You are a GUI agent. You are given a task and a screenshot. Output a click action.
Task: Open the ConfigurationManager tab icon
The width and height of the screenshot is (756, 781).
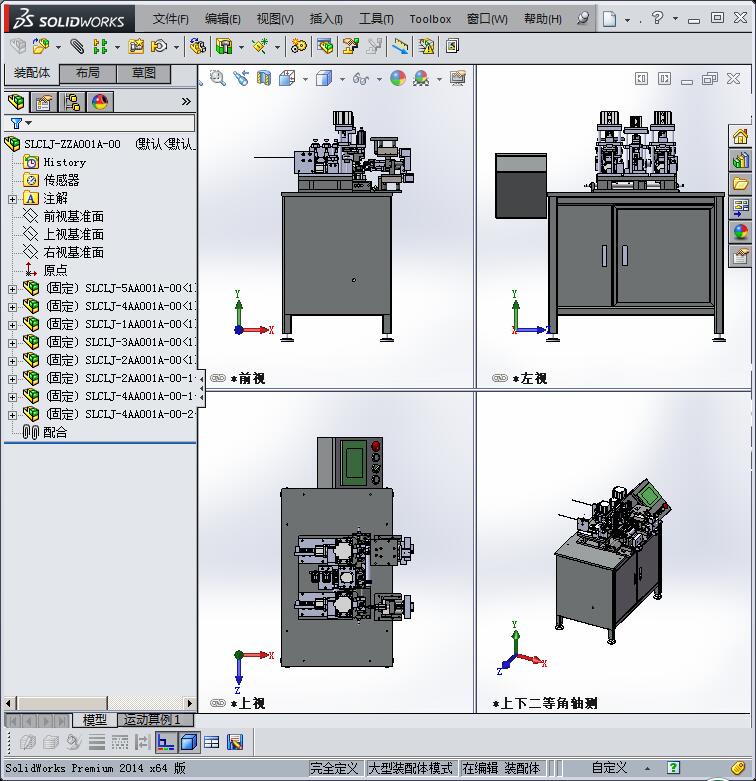tap(72, 102)
